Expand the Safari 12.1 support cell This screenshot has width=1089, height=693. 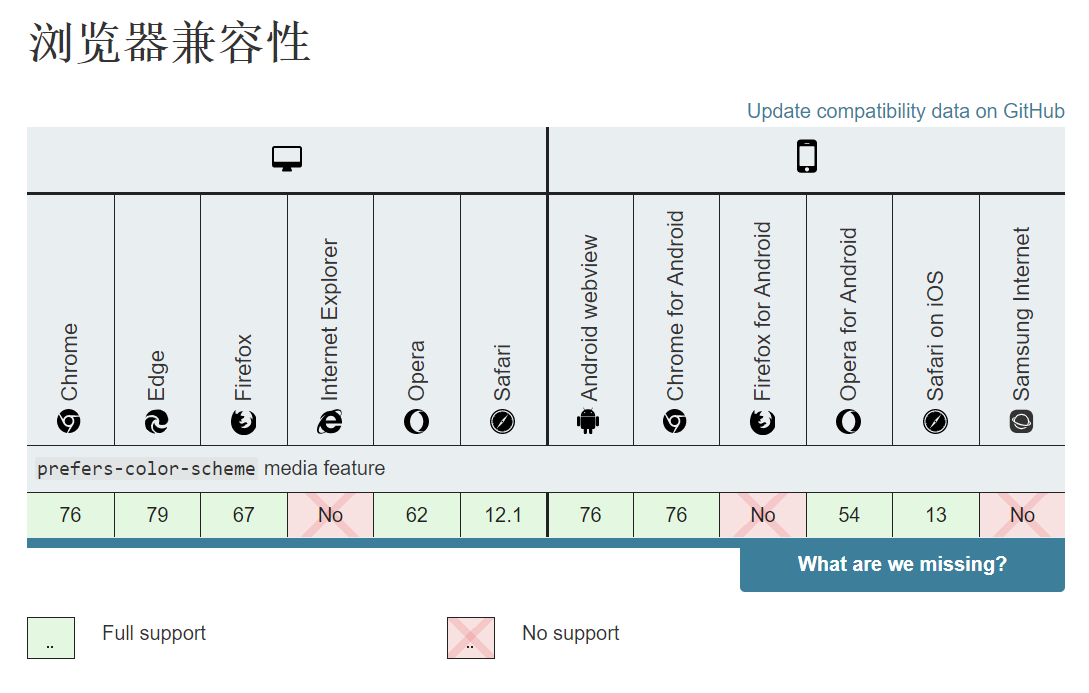pyautogui.click(x=502, y=514)
